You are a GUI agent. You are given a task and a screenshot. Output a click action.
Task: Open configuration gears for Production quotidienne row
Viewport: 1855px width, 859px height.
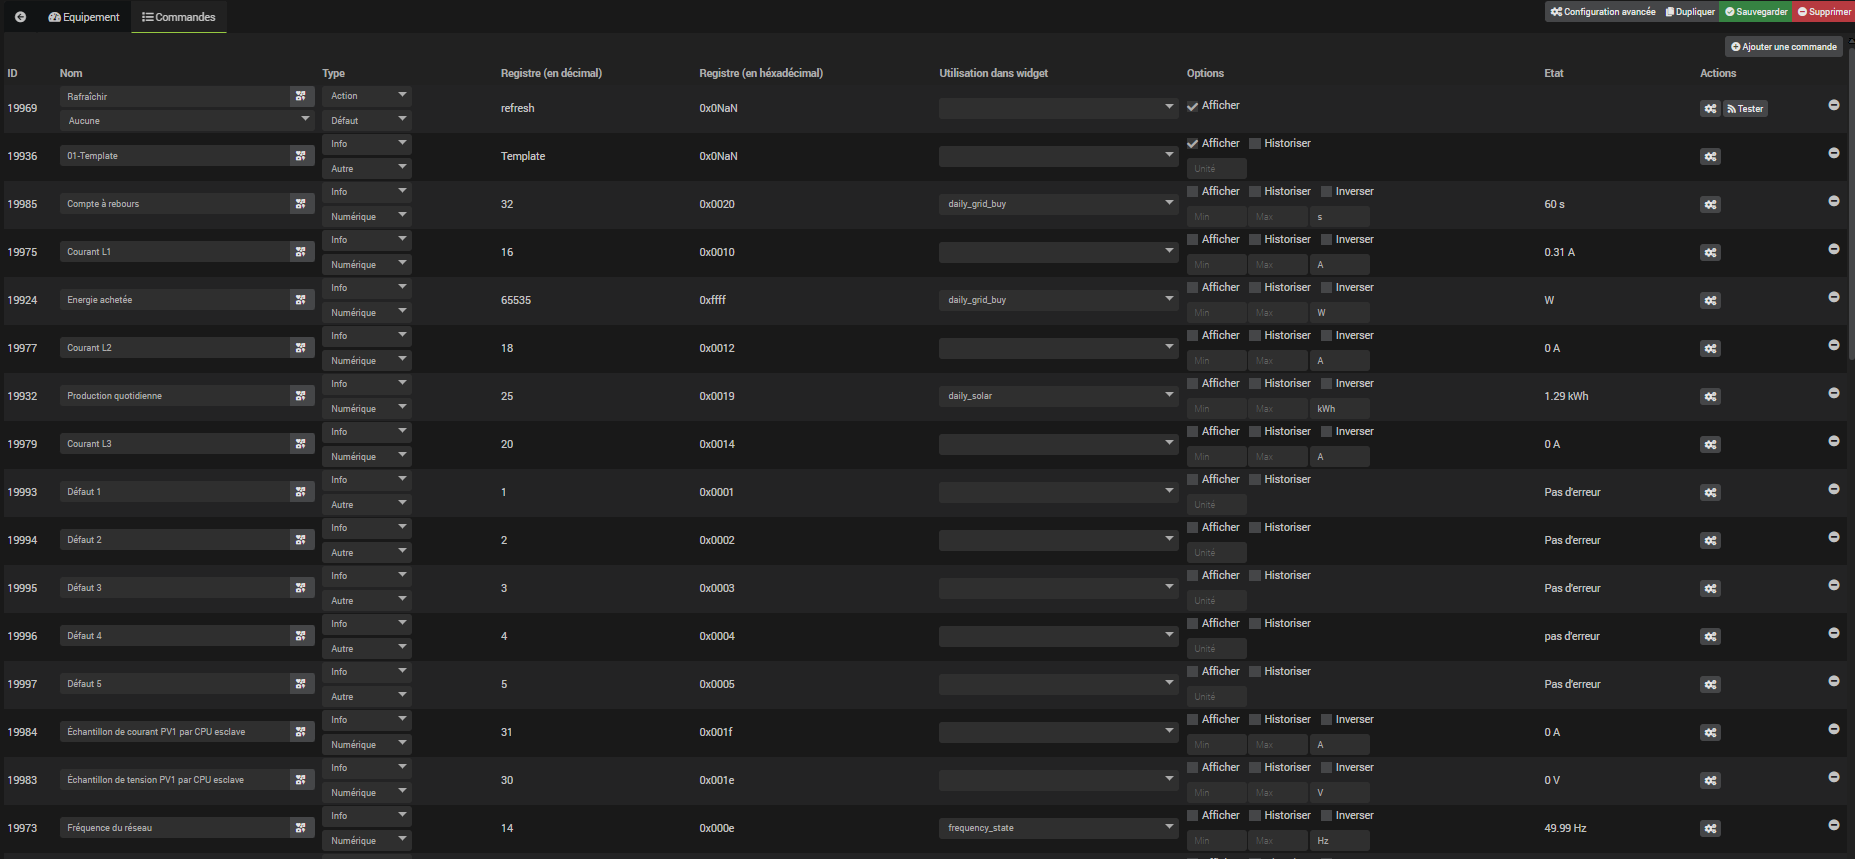point(1710,397)
